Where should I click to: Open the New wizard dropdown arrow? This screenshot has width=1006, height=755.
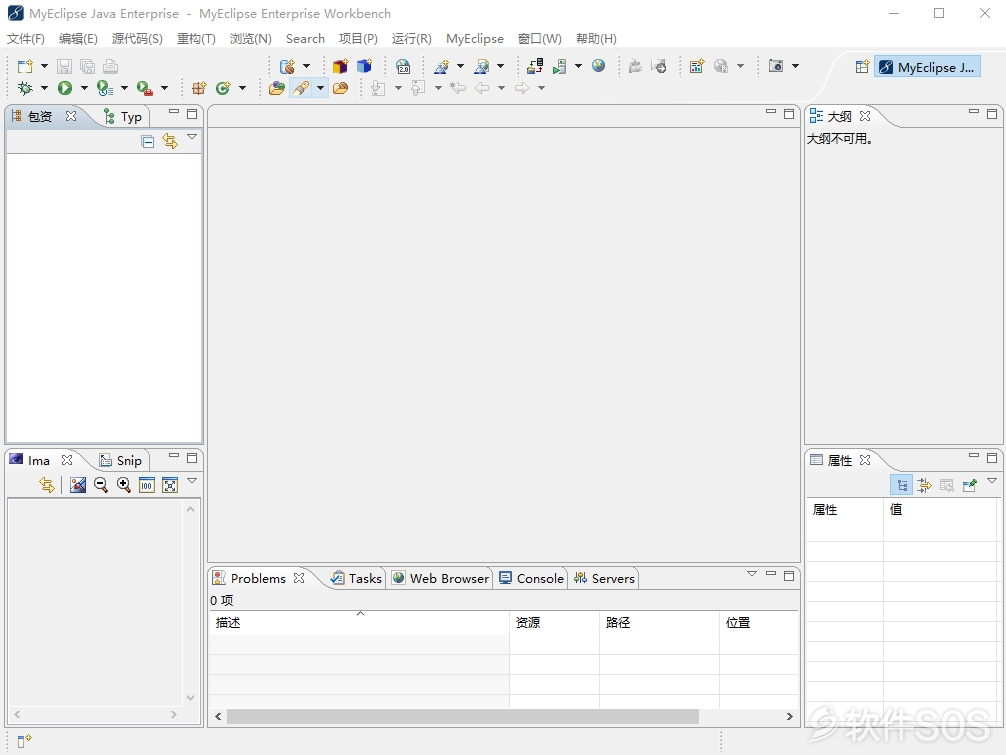[x=44, y=66]
